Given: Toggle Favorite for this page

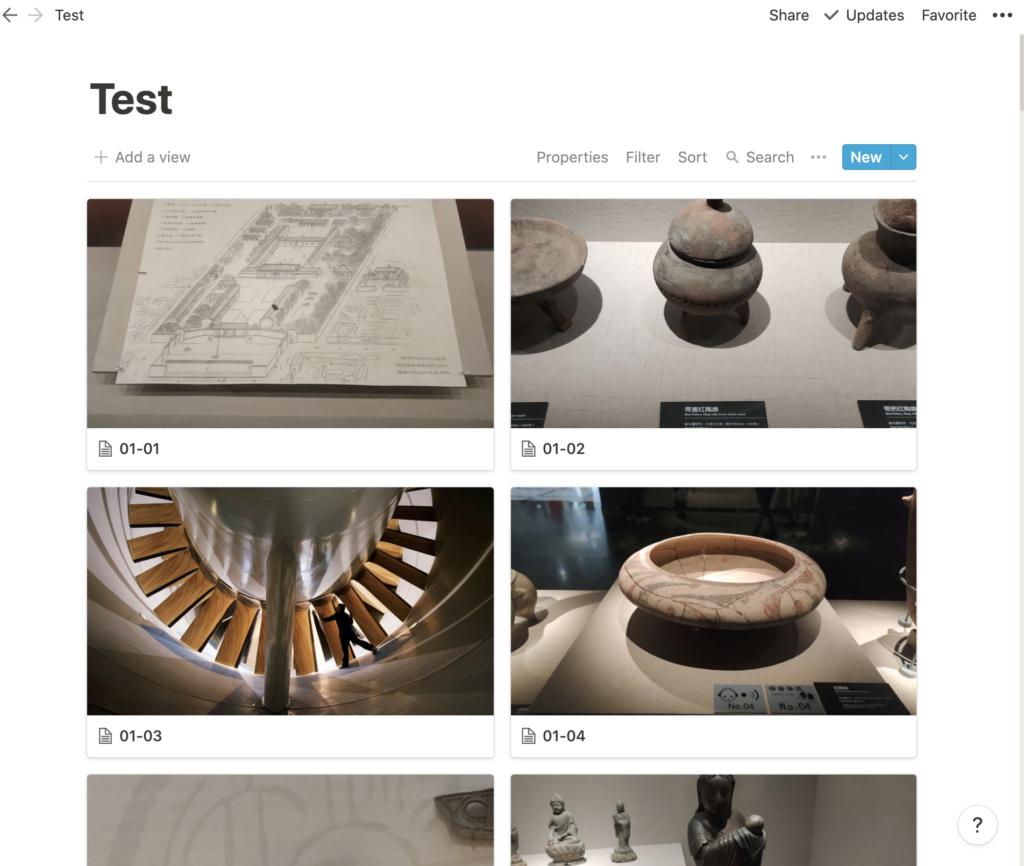Looking at the screenshot, I should coord(948,15).
